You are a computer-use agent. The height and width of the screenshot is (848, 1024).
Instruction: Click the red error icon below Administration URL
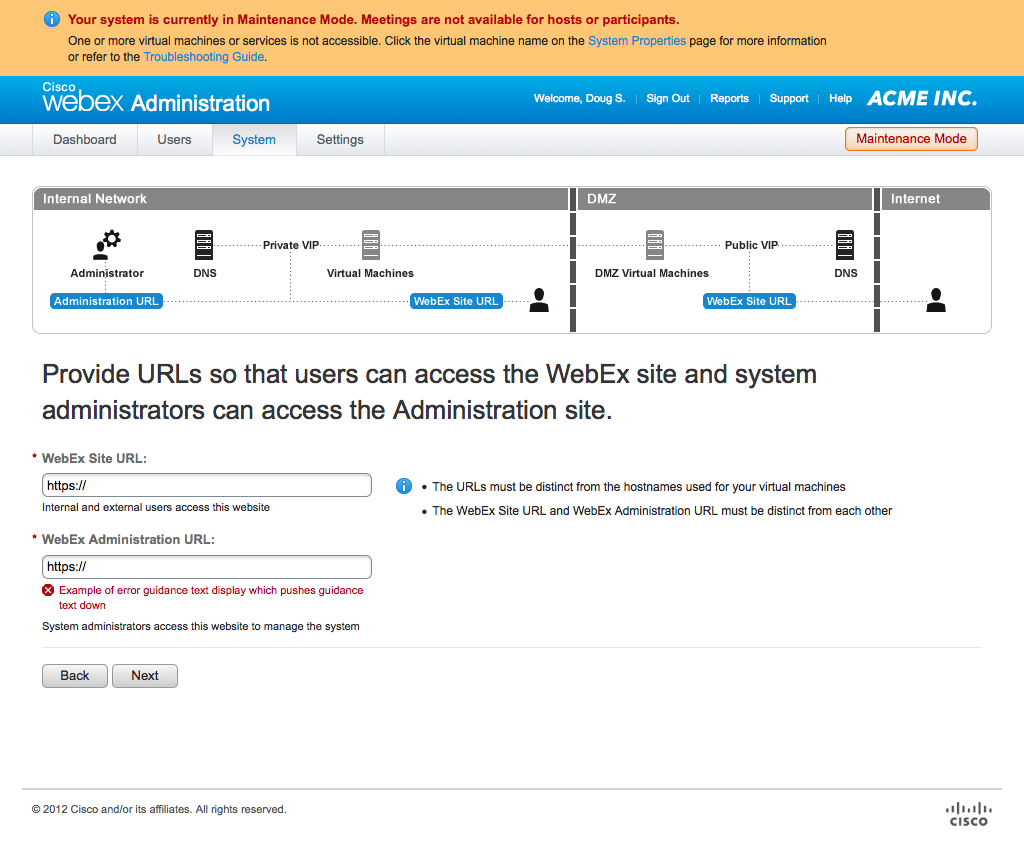coord(48,590)
